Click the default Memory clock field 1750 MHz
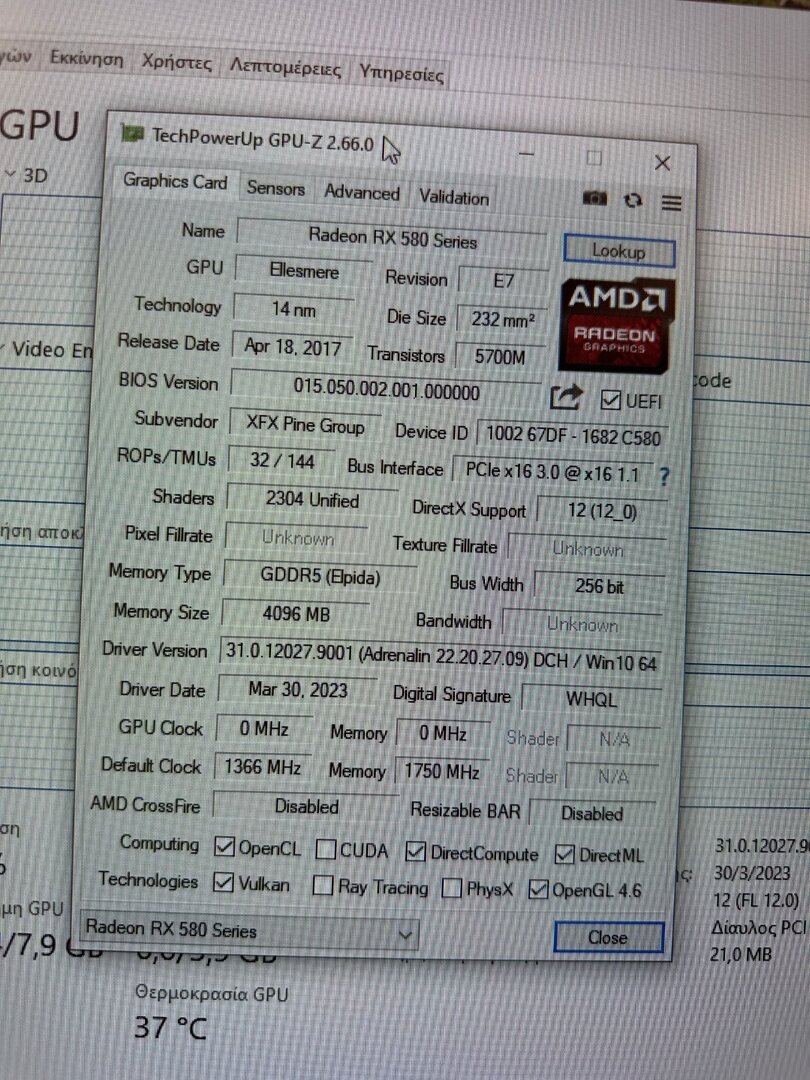Image resolution: width=810 pixels, height=1080 pixels. [442, 771]
